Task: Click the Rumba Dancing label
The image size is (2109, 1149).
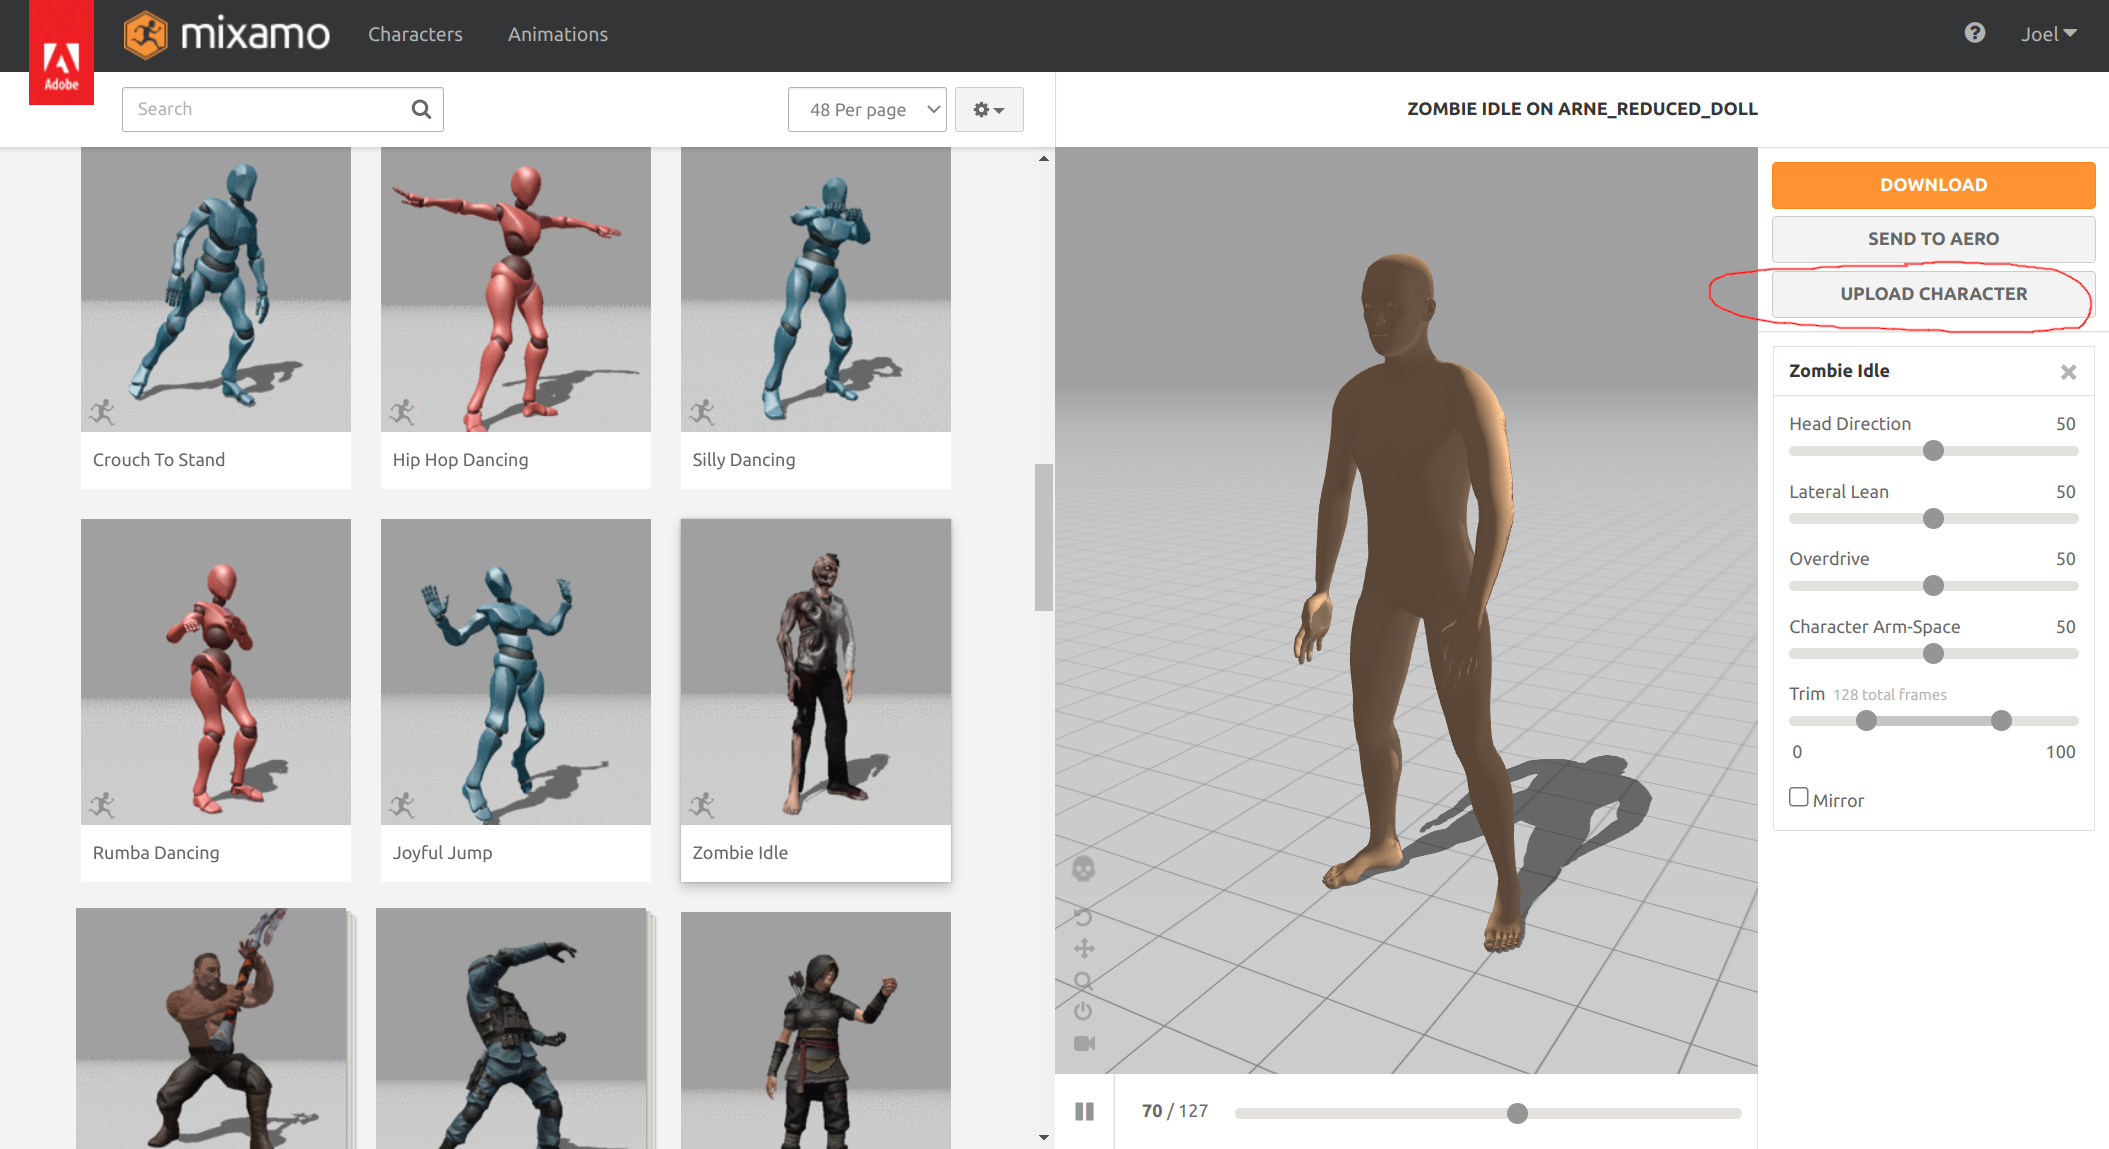Action: pos(156,853)
